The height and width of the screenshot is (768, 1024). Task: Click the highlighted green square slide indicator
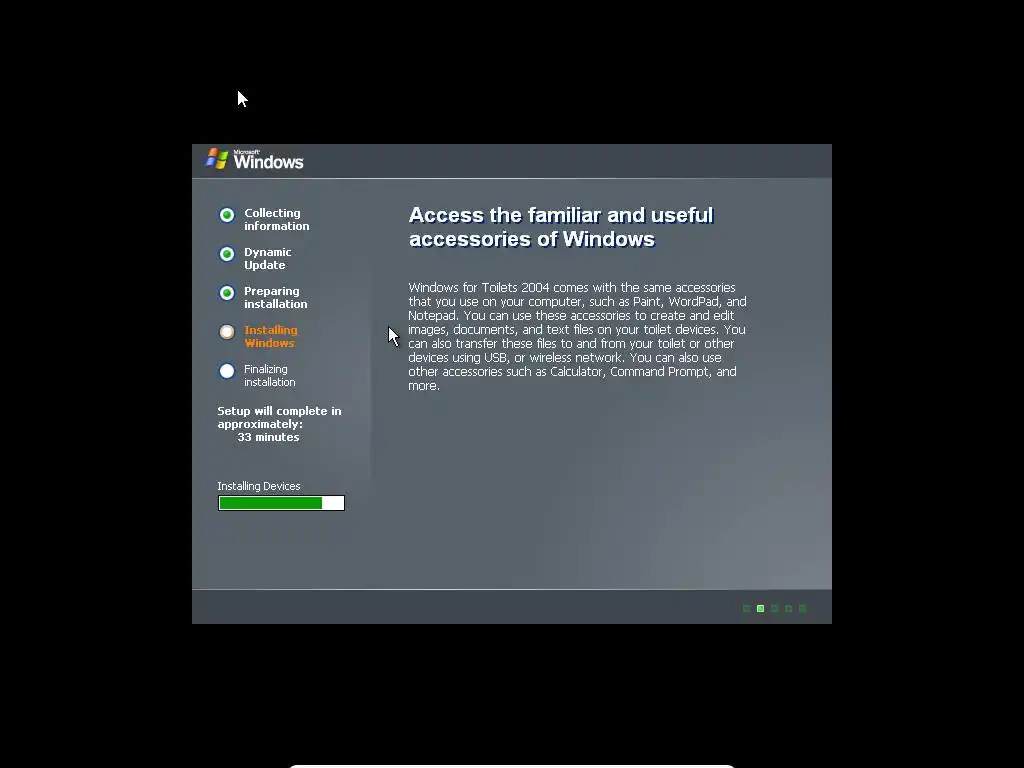[x=761, y=609]
